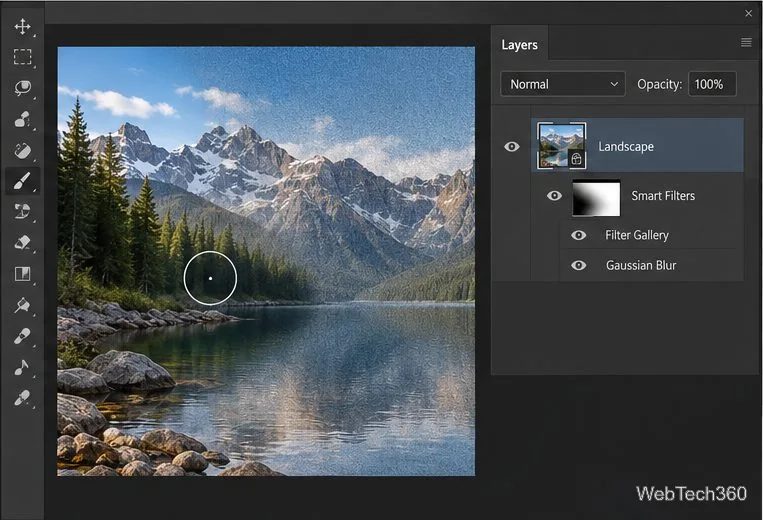Viewport: 763px width, 520px height.
Task: Select the Landscape layer name
Action: click(626, 146)
